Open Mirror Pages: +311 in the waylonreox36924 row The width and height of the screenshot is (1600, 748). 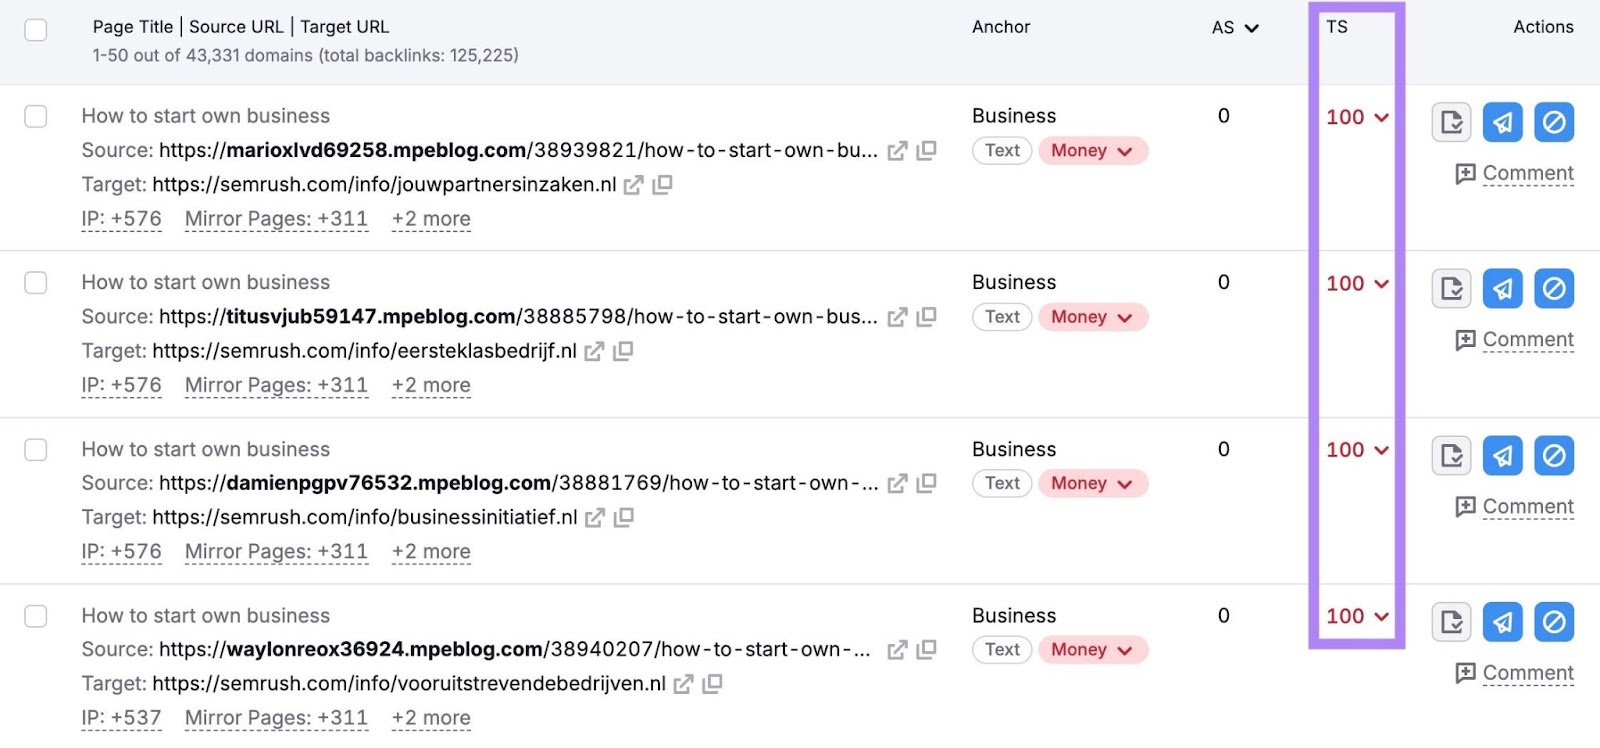point(276,718)
